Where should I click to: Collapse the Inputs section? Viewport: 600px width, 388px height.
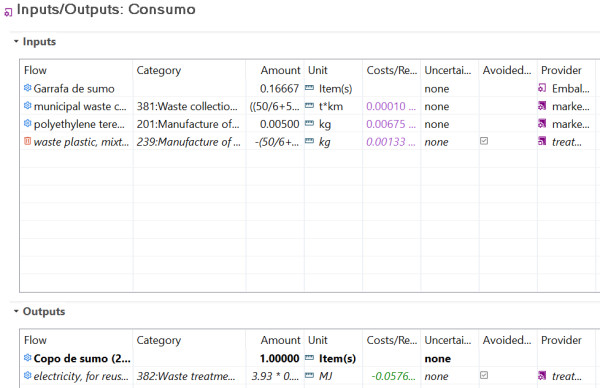coord(16,41)
